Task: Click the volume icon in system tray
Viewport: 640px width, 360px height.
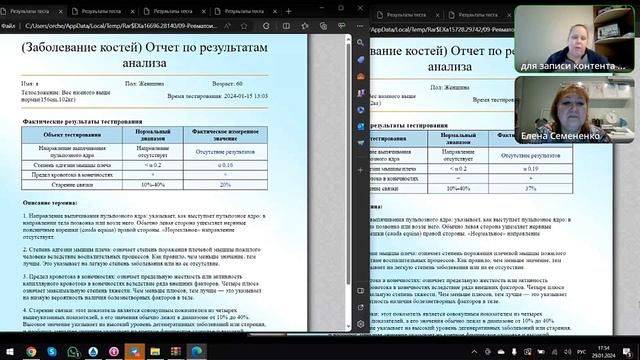Action: point(568,352)
